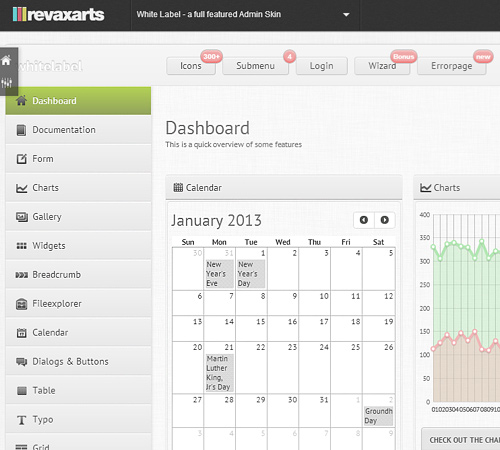Open the Widgets menu item
This screenshot has width=500, height=450.
(78, 246)
